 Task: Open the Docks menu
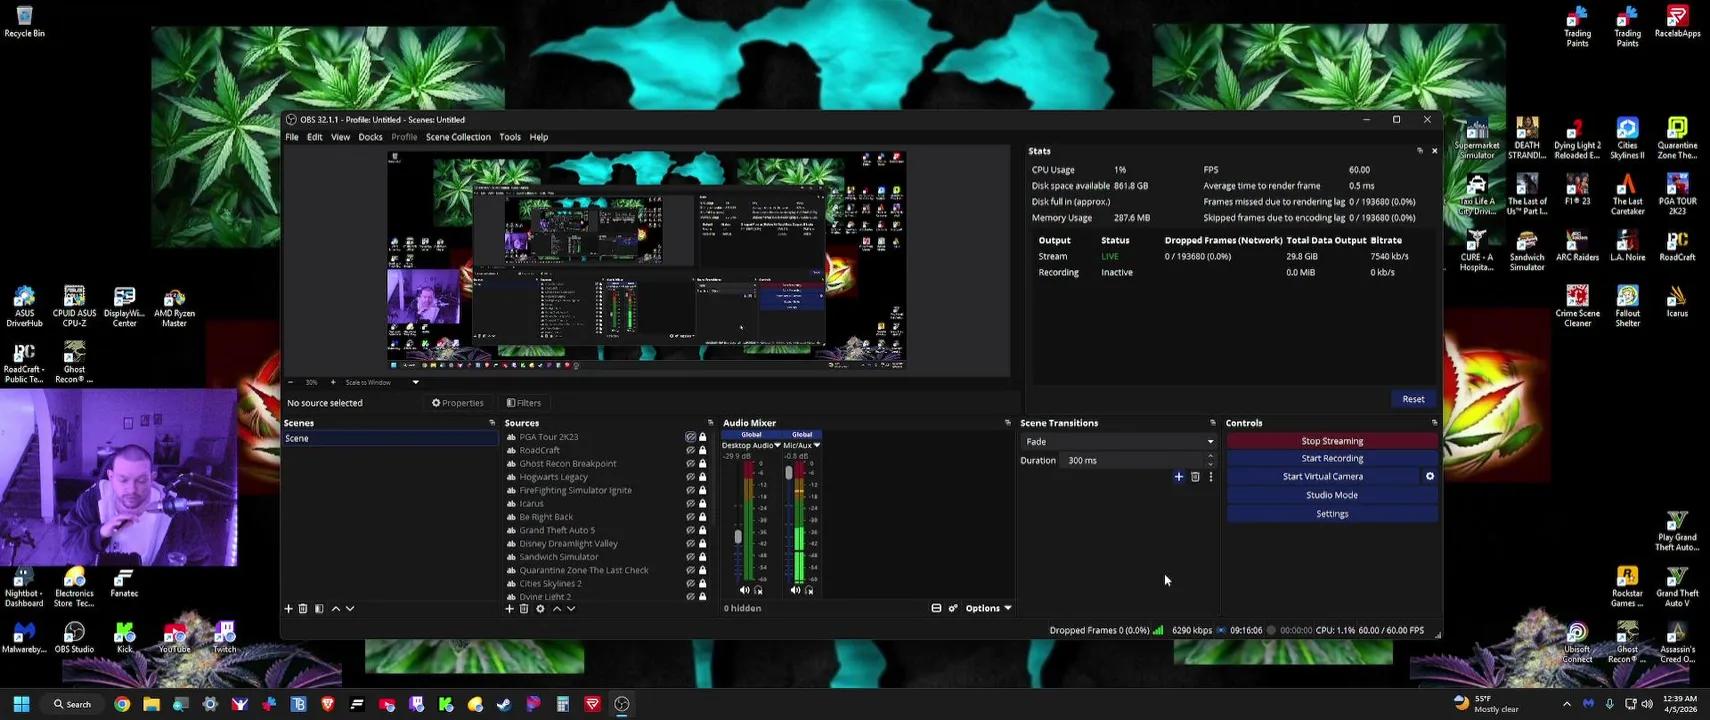pos(370,137)
